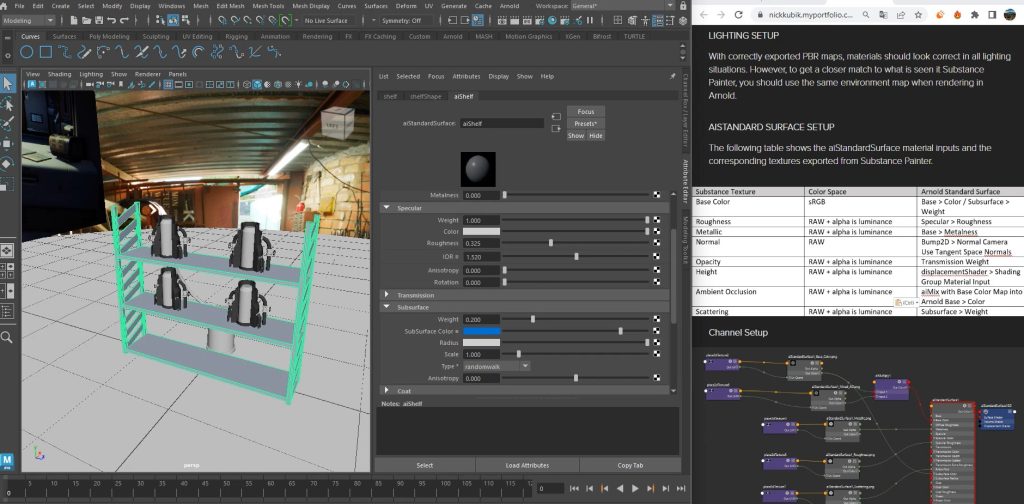Undo using the curved back arrow icon
The image size is (1024, 504).
[x=112, y=20]
